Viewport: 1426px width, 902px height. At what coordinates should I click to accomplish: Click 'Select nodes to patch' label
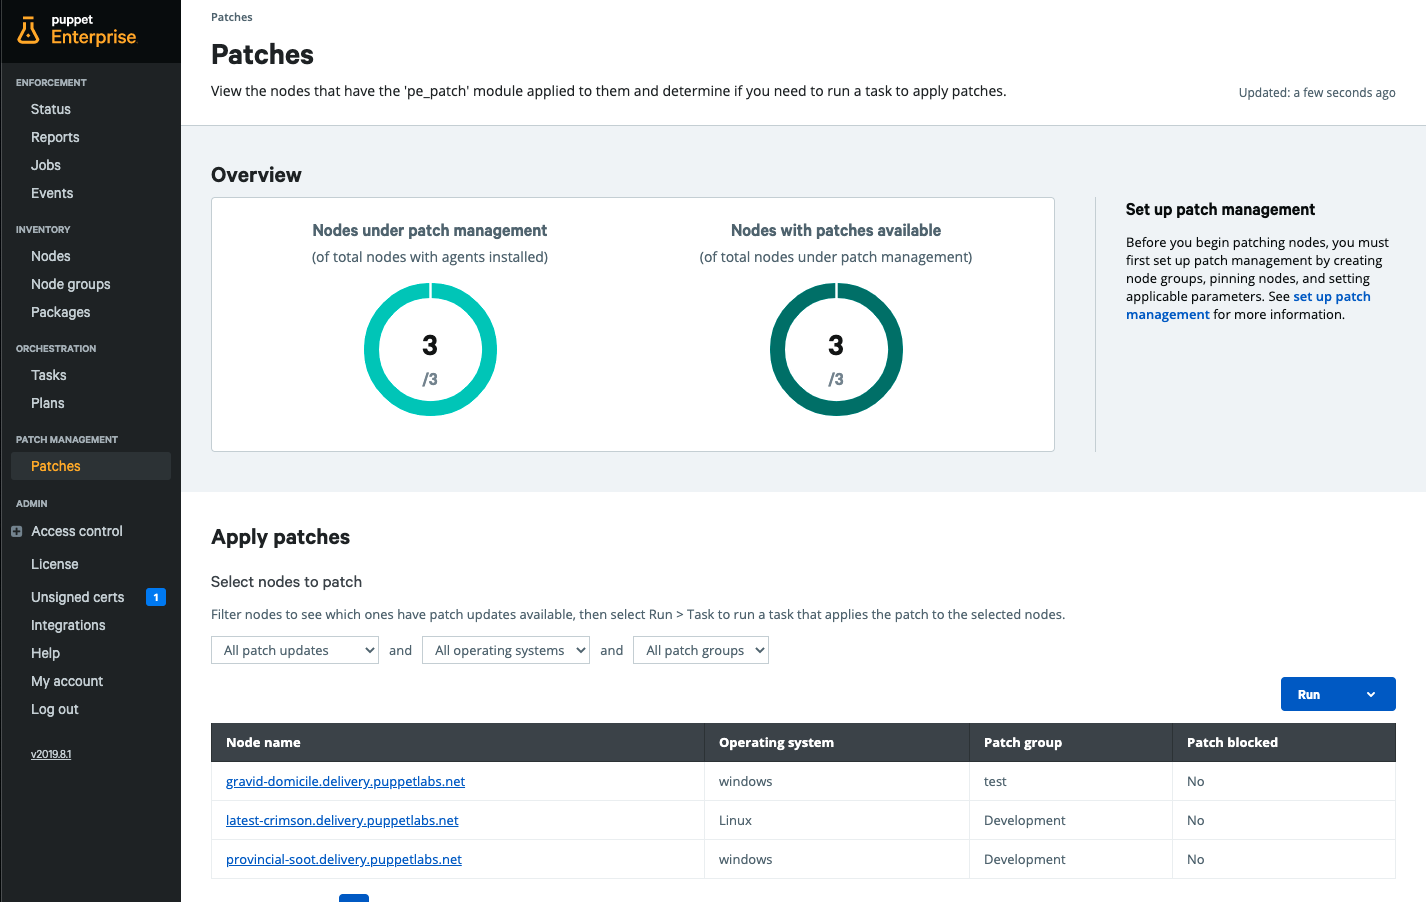pos(286,581)
